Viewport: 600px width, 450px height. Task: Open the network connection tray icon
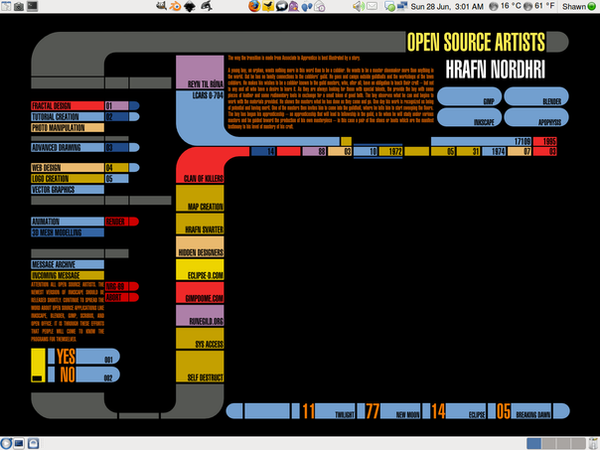(x=402, y=6)
